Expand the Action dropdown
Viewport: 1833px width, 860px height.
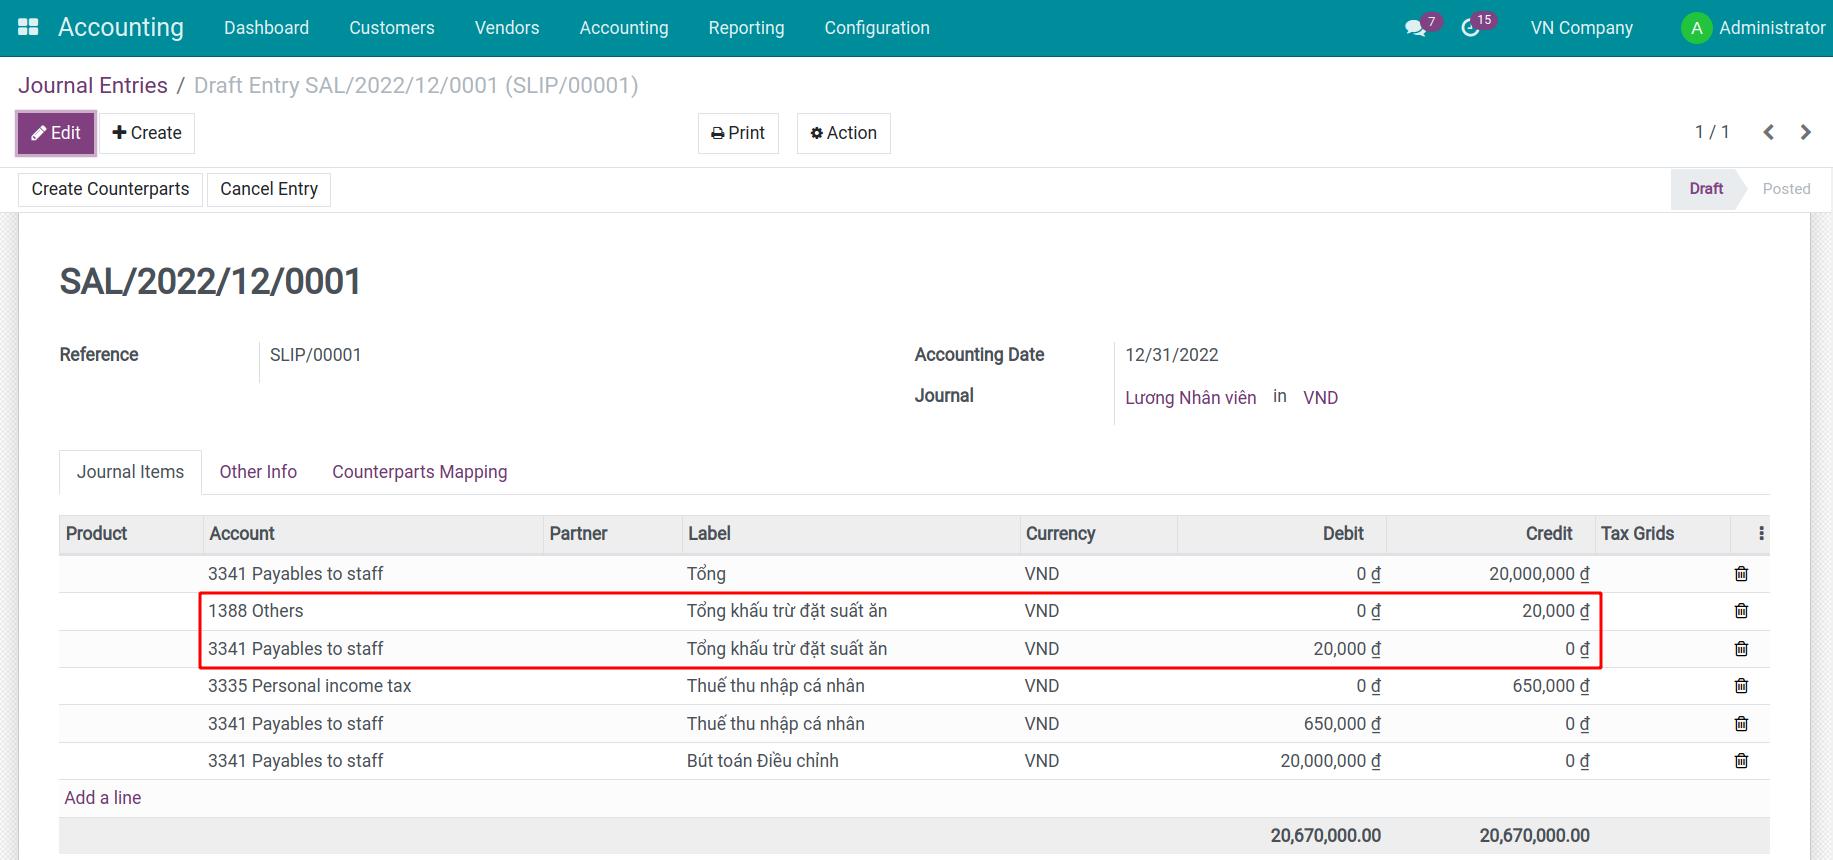(843, 133)
